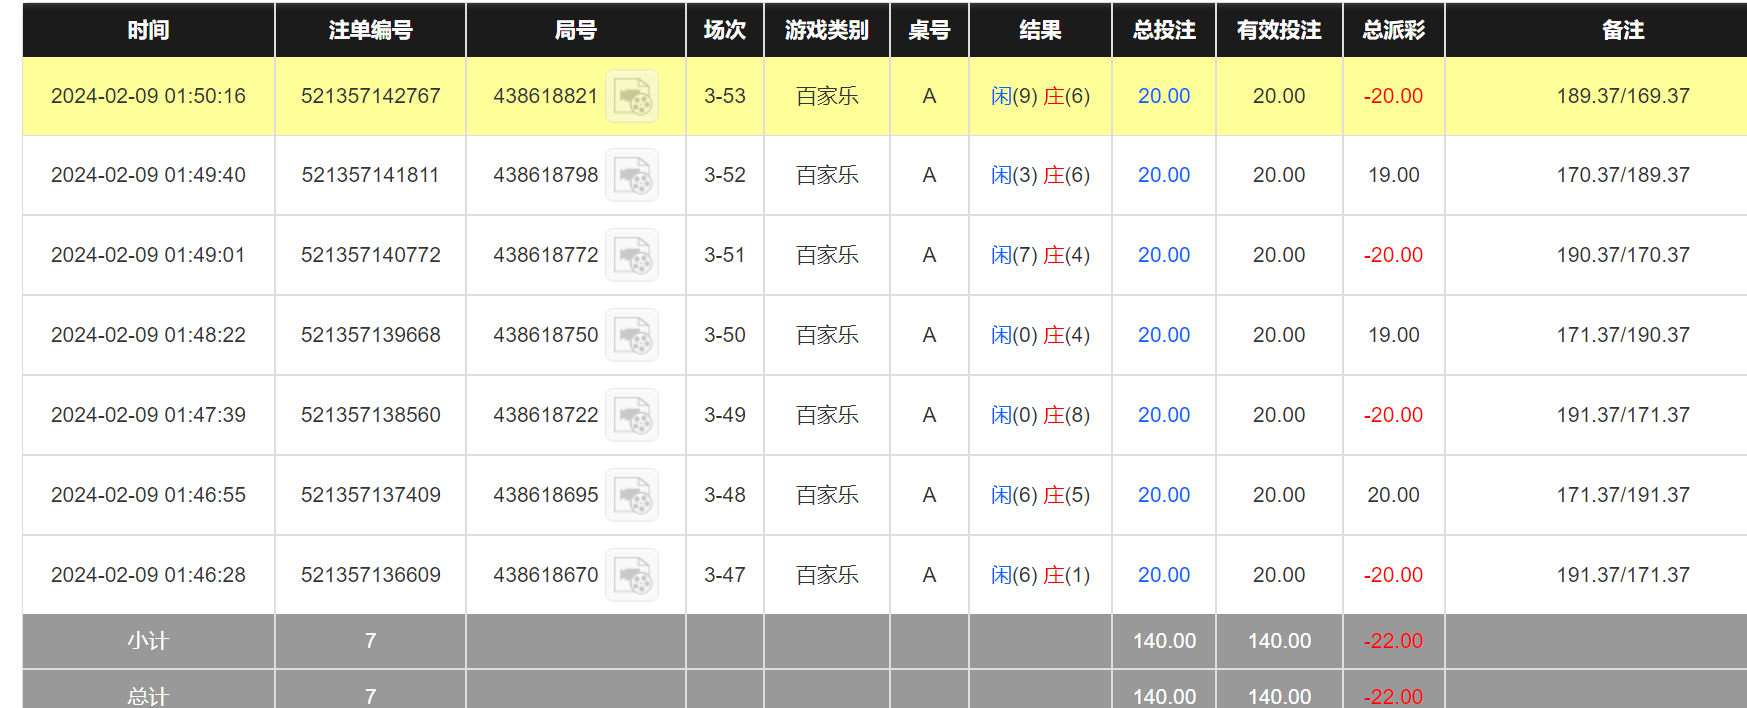Click session number 3-50
The width and height of the screenshot is (1747, 708).
point(725,335)
